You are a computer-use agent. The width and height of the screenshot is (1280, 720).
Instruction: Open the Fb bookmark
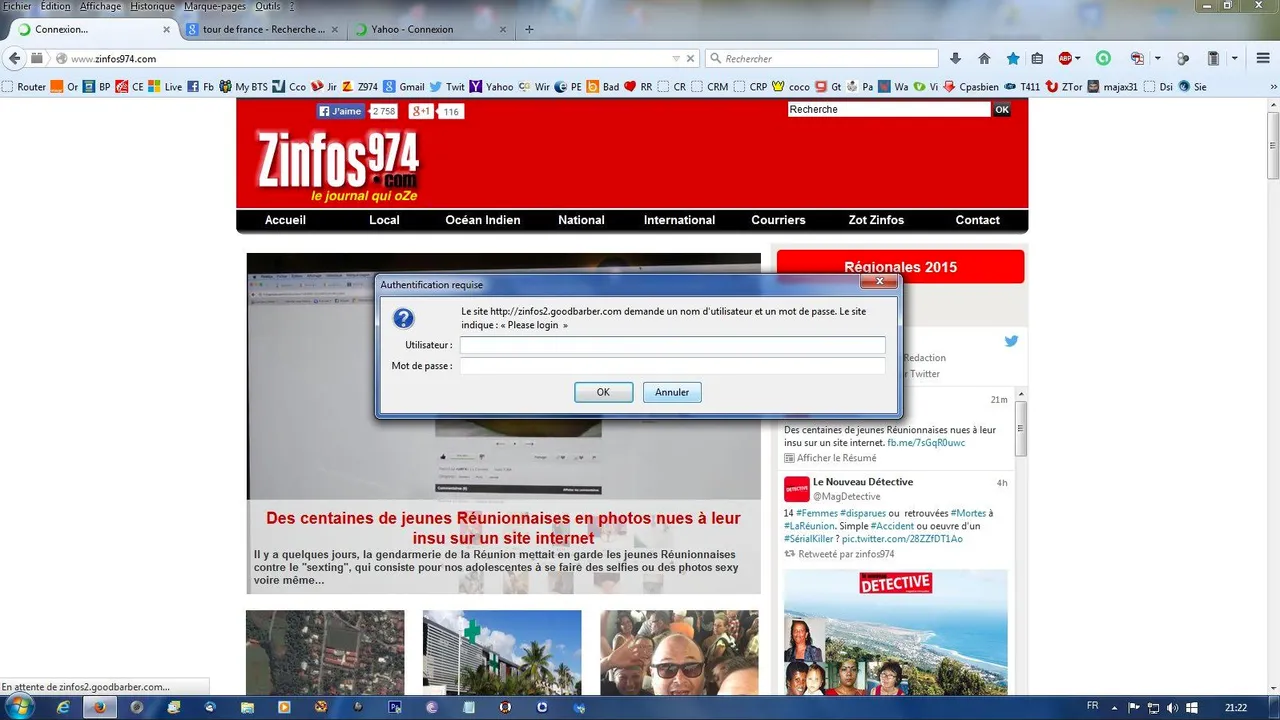point(201,87)
